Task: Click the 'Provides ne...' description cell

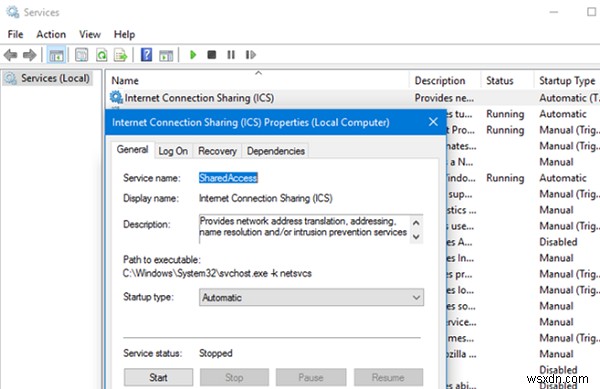Action: (444, 98)
